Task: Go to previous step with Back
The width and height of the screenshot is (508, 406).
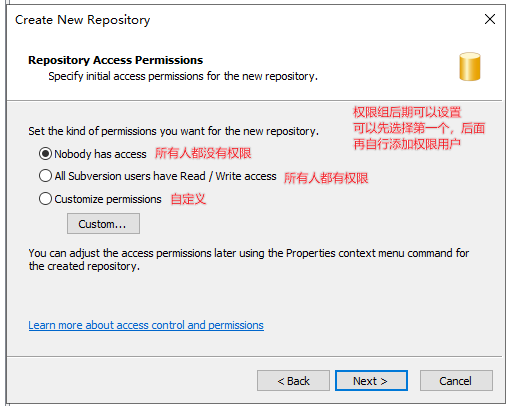Action: tap(293, 380)
